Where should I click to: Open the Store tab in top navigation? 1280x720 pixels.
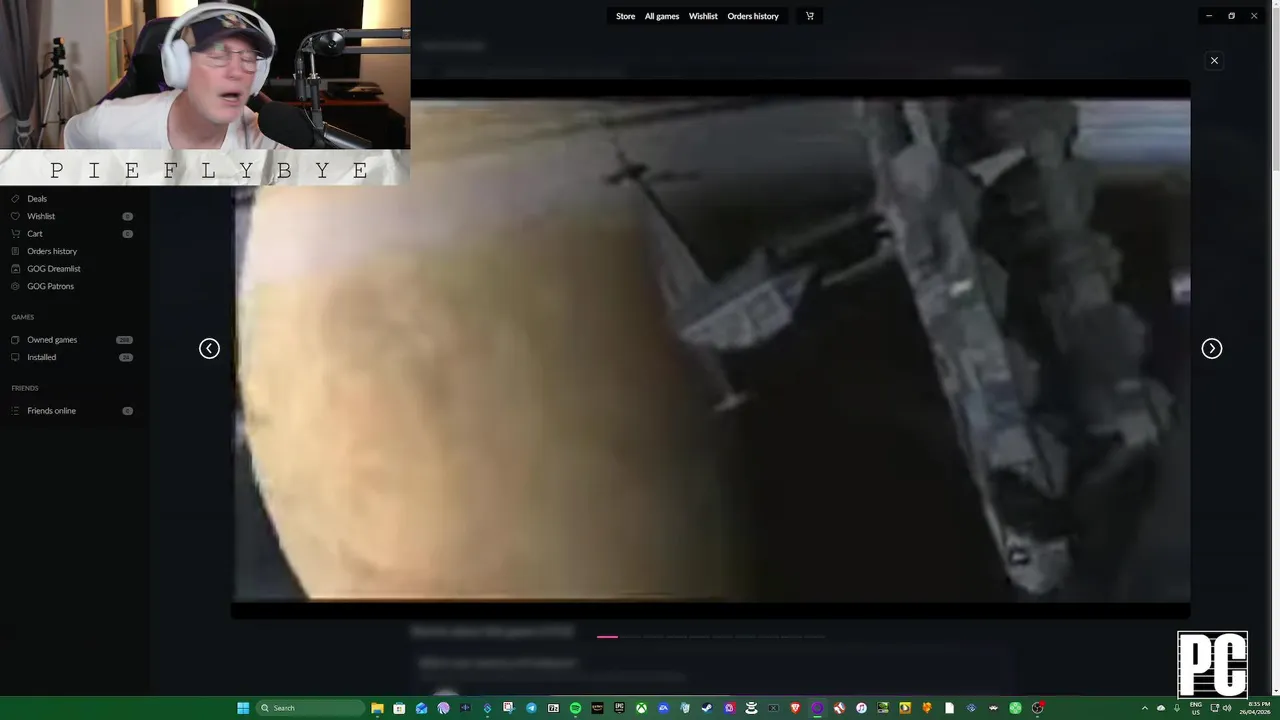625,16
